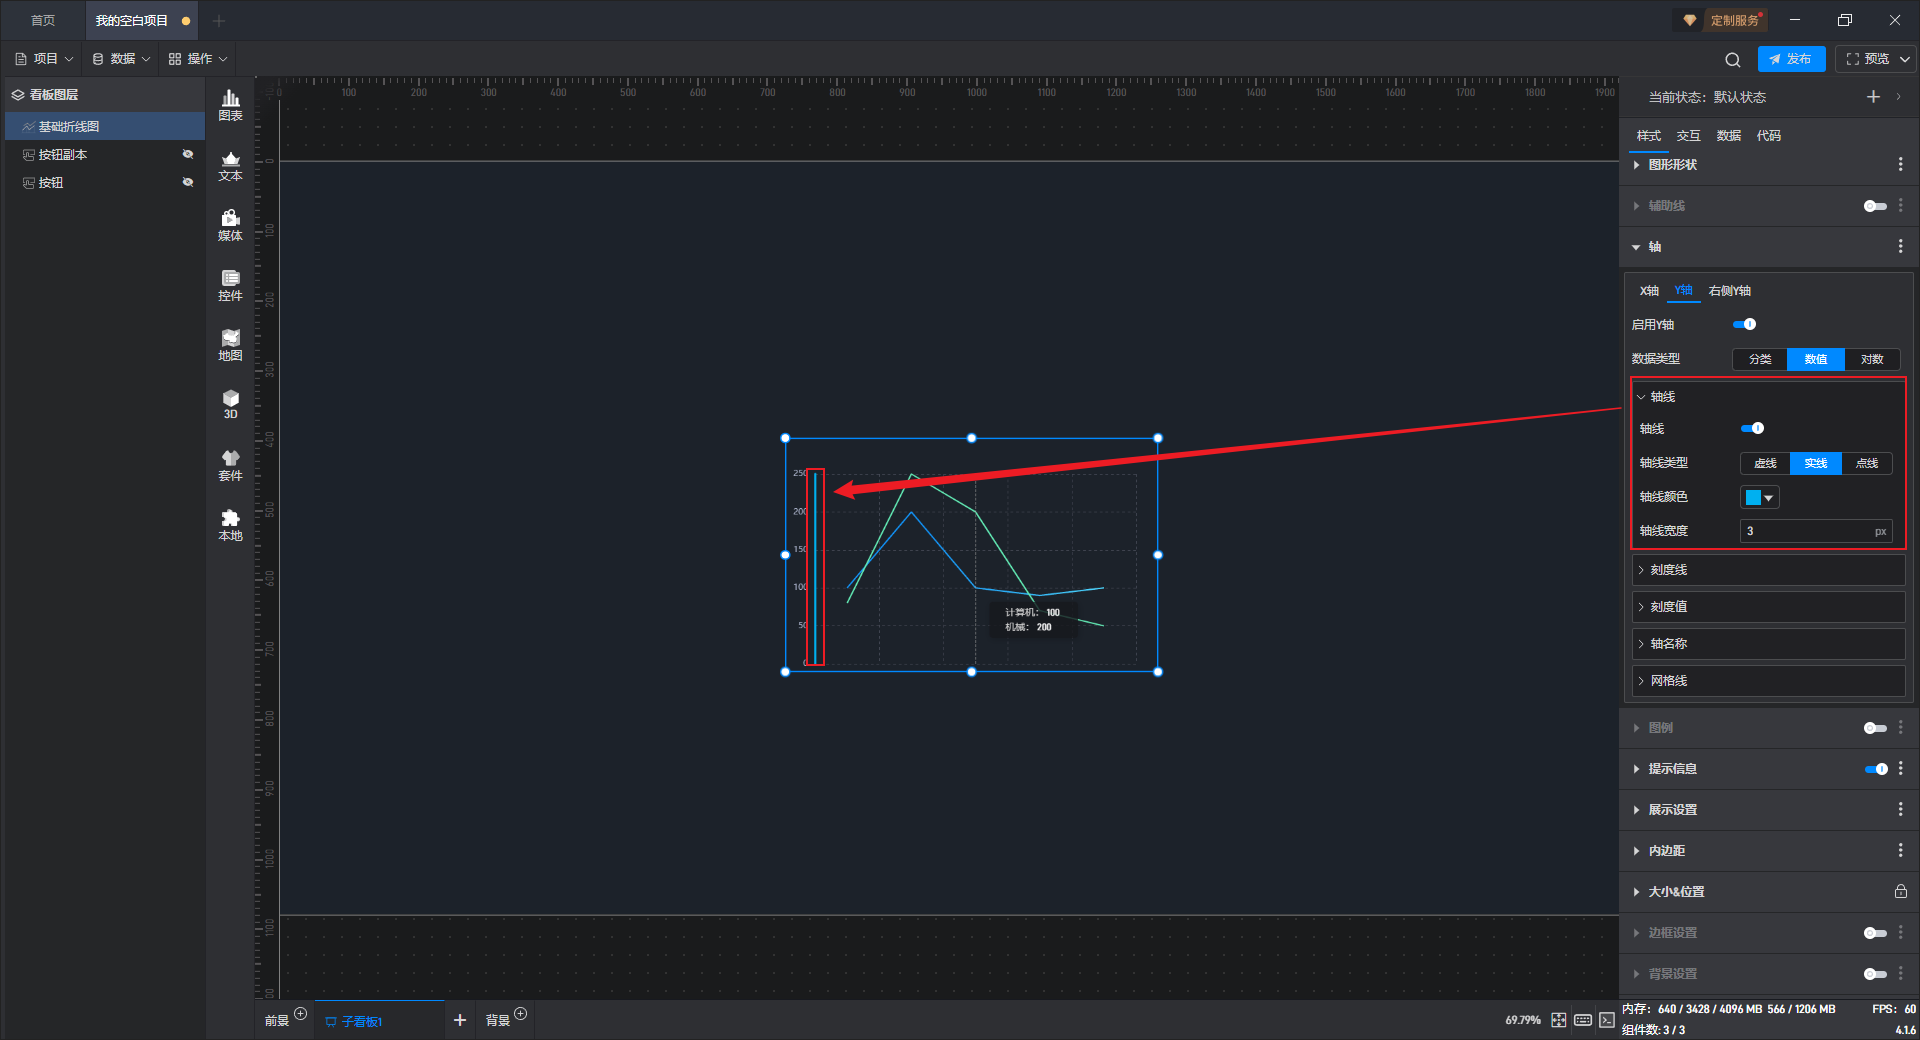
Task: Open more options for 轴 section
Action: click(1900, 247)
